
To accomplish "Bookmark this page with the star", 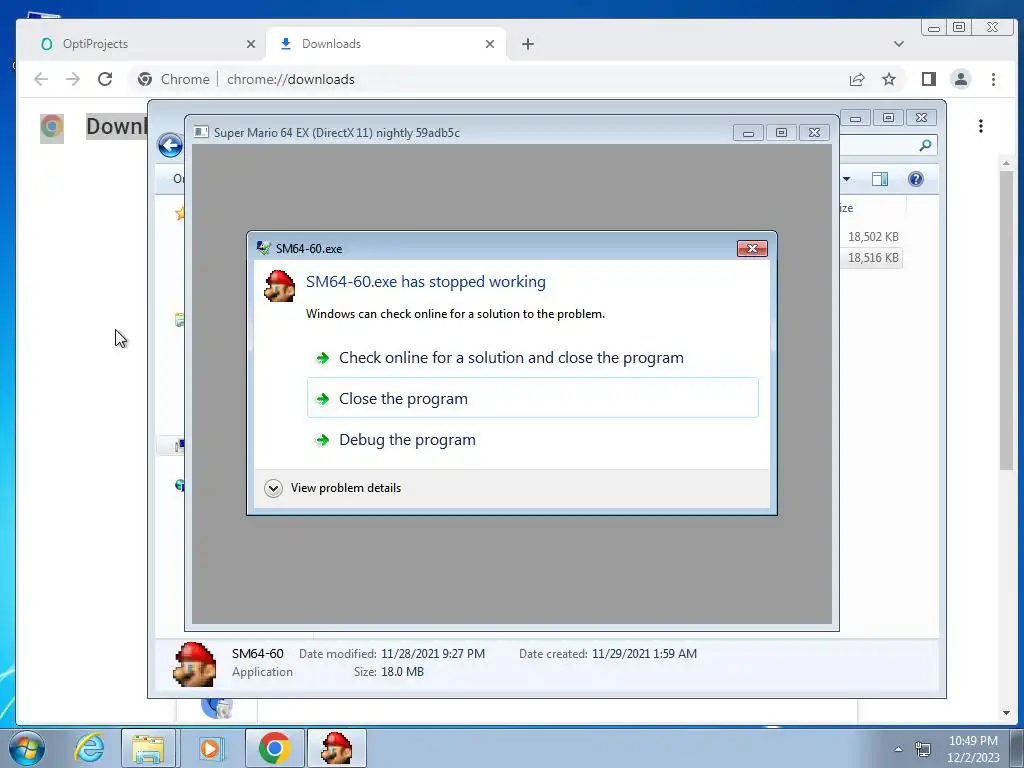I will (x=889, y=79).
